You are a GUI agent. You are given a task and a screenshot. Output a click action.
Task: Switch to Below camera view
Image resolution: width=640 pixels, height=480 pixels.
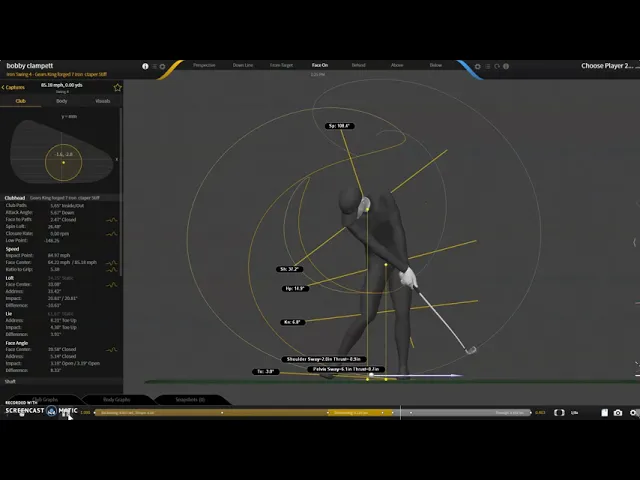[436, 65]
